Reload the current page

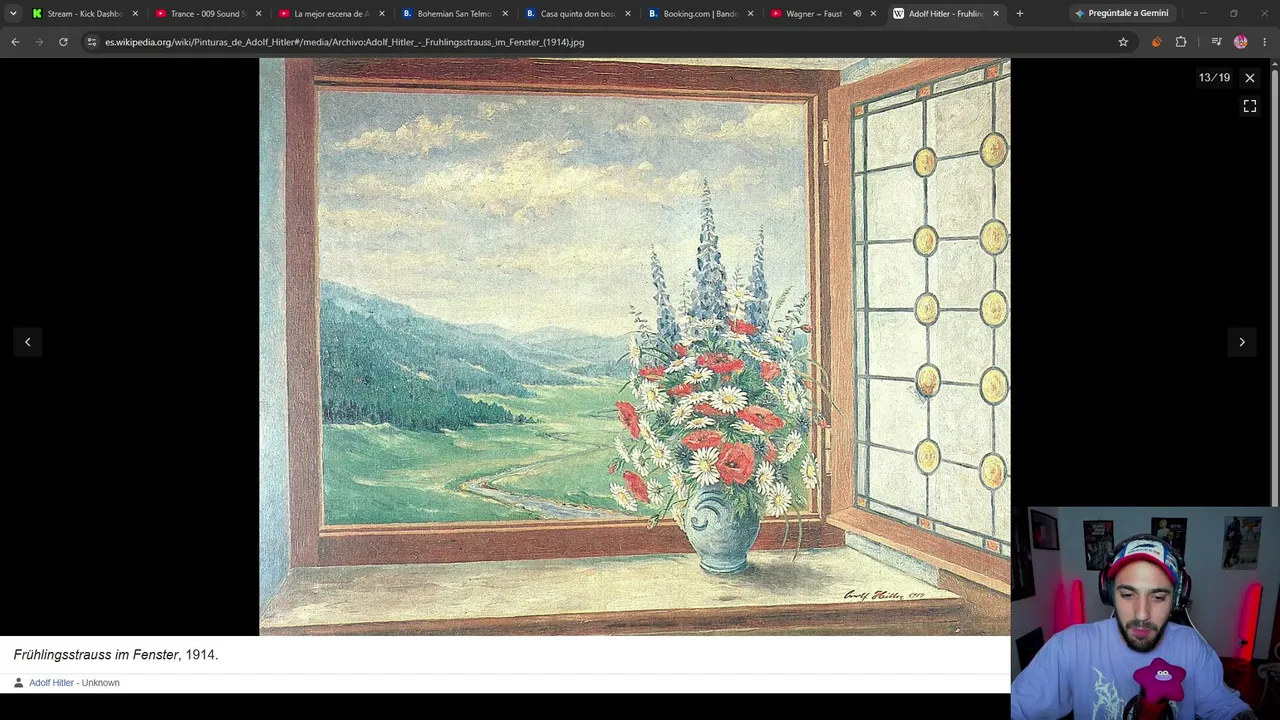63,42
